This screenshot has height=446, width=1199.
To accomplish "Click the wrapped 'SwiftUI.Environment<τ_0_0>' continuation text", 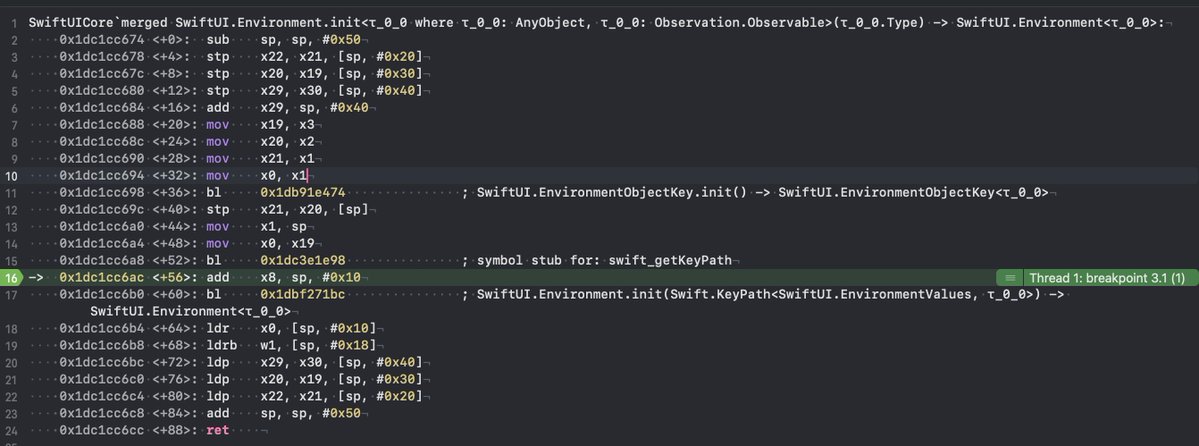I will pos(190,311).
